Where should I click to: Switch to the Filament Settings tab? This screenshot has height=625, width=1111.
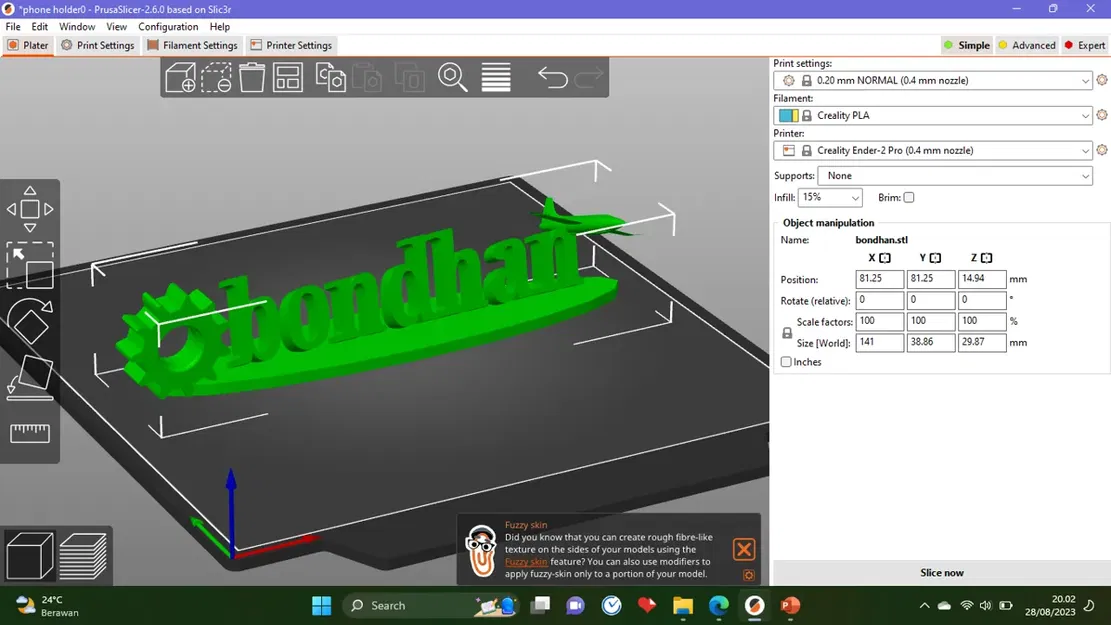[x=193, y=45]
